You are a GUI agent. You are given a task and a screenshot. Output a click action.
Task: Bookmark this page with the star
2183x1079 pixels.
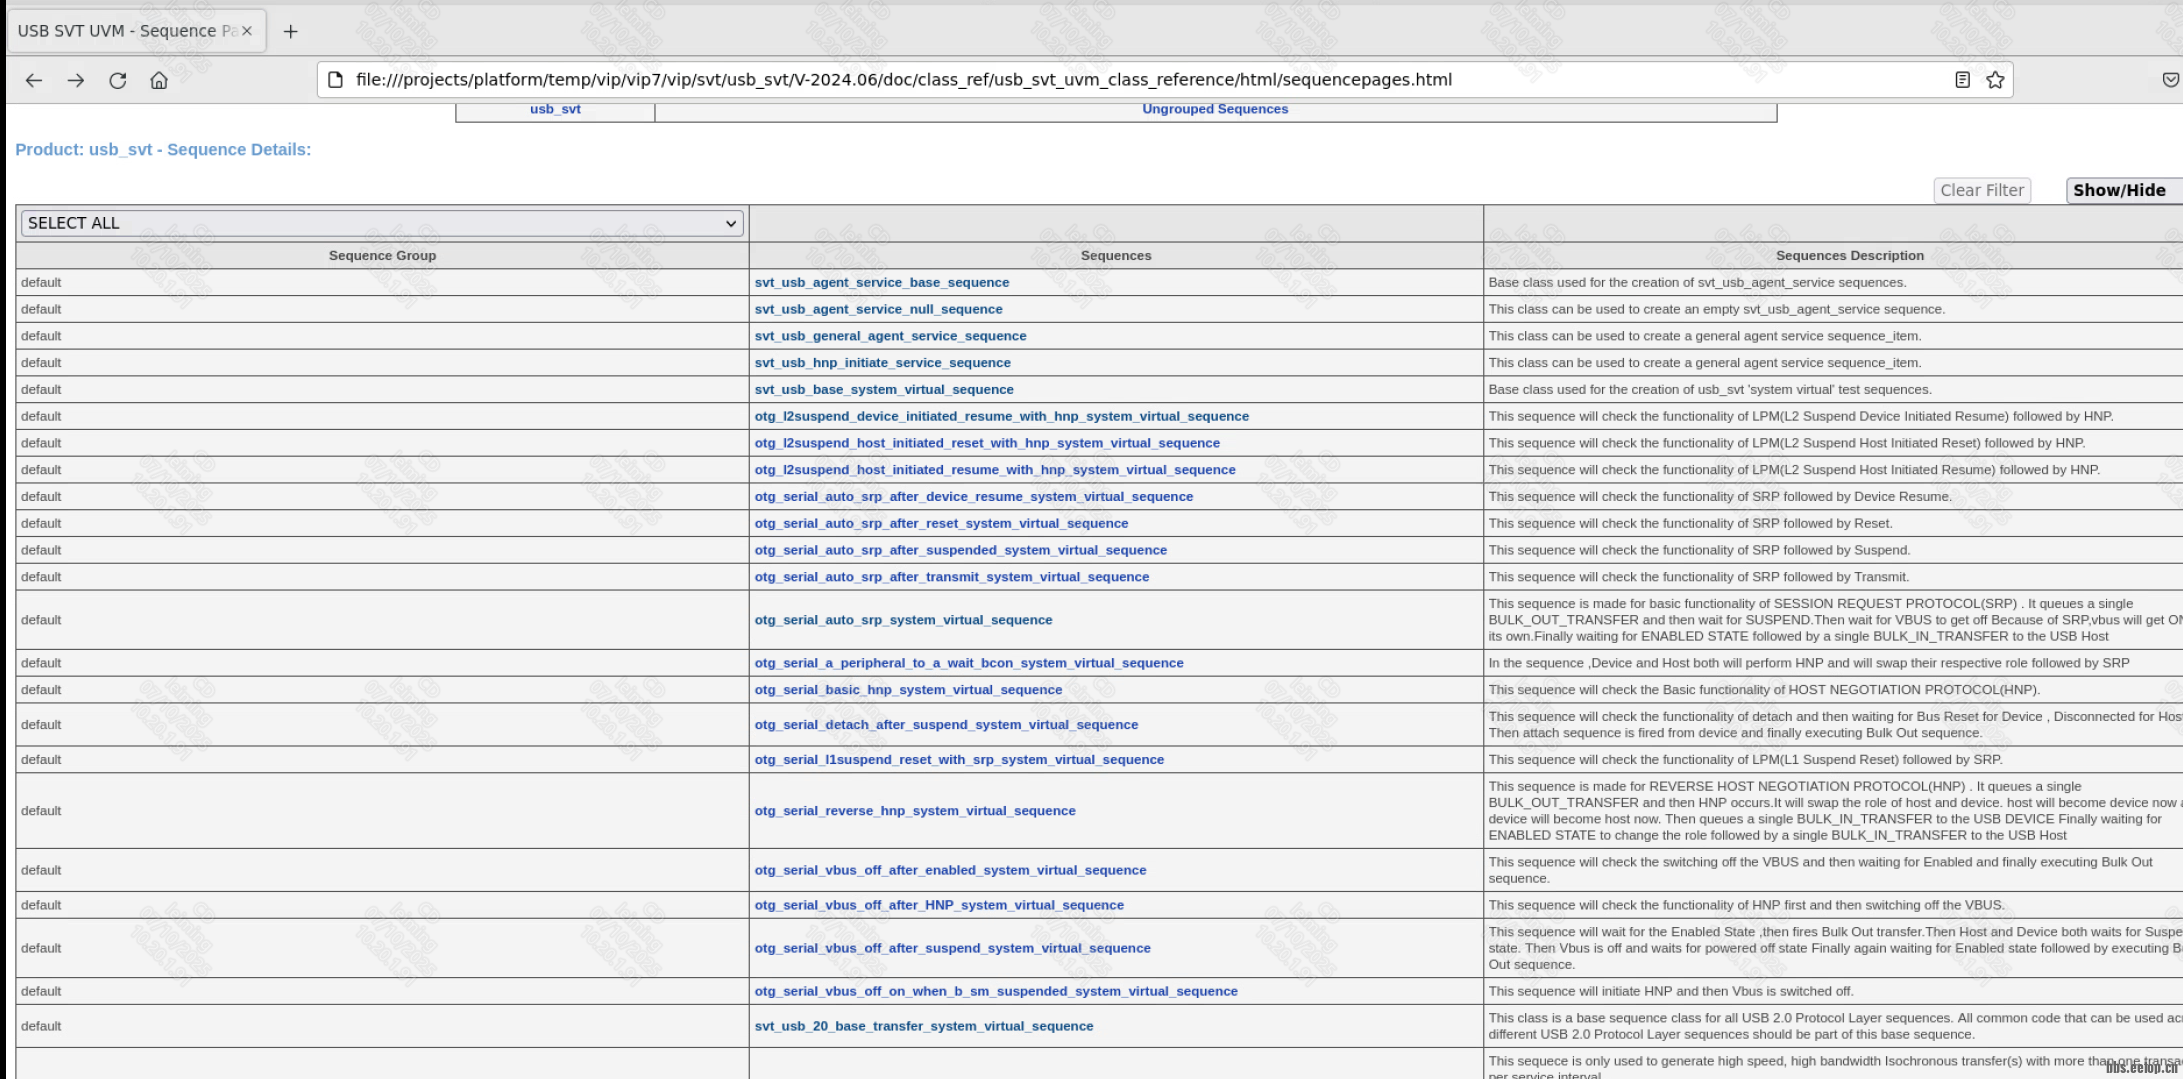[1995, 80]
